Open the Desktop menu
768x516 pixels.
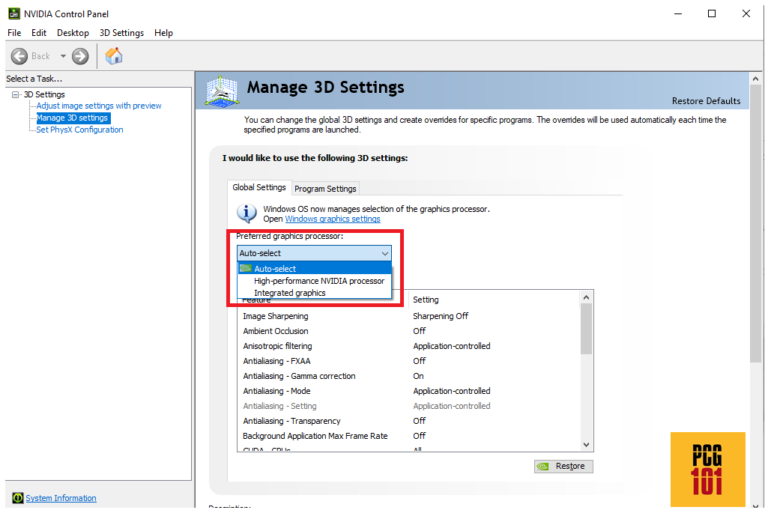coord(73,33)
